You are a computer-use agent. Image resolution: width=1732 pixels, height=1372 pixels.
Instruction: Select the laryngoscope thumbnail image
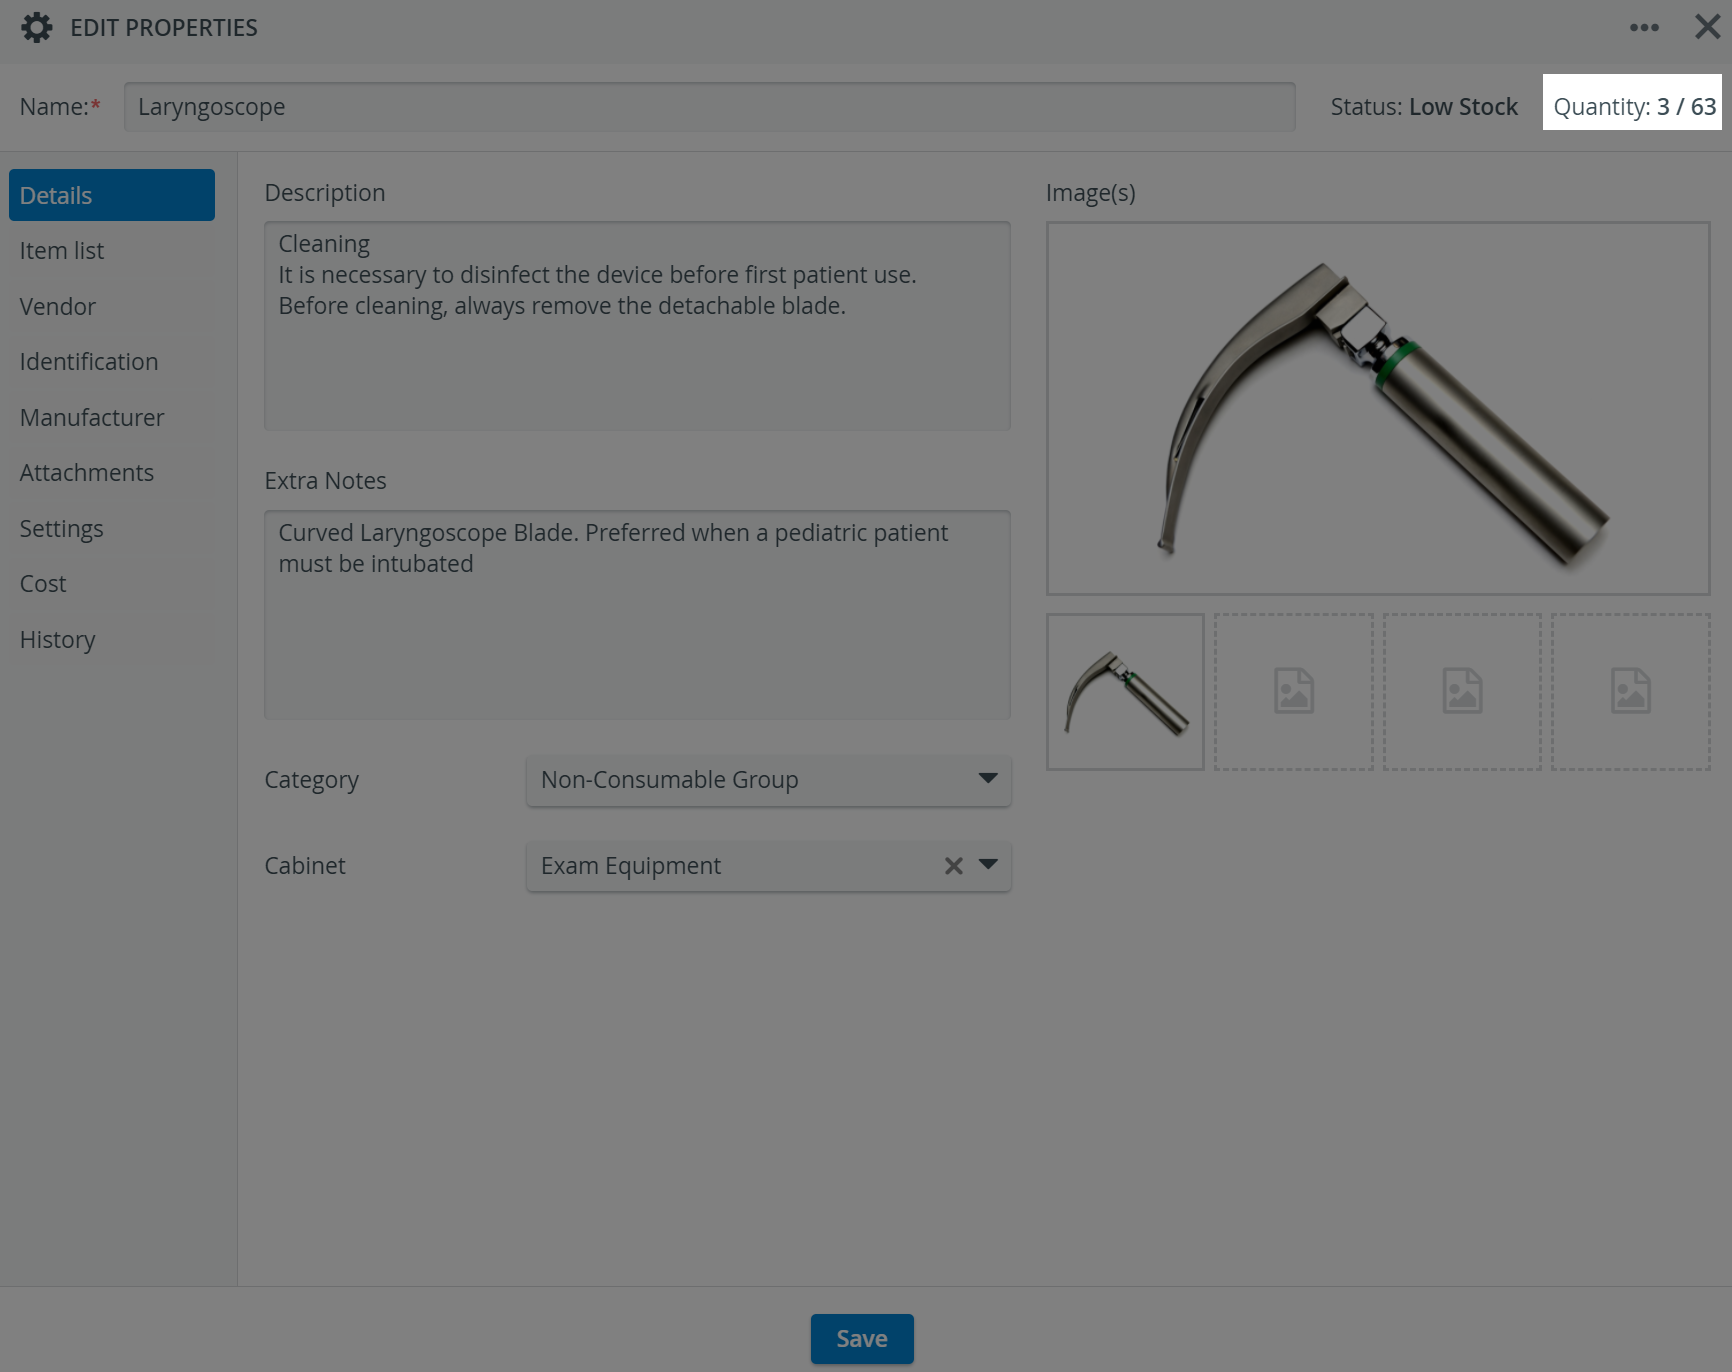1125,692
